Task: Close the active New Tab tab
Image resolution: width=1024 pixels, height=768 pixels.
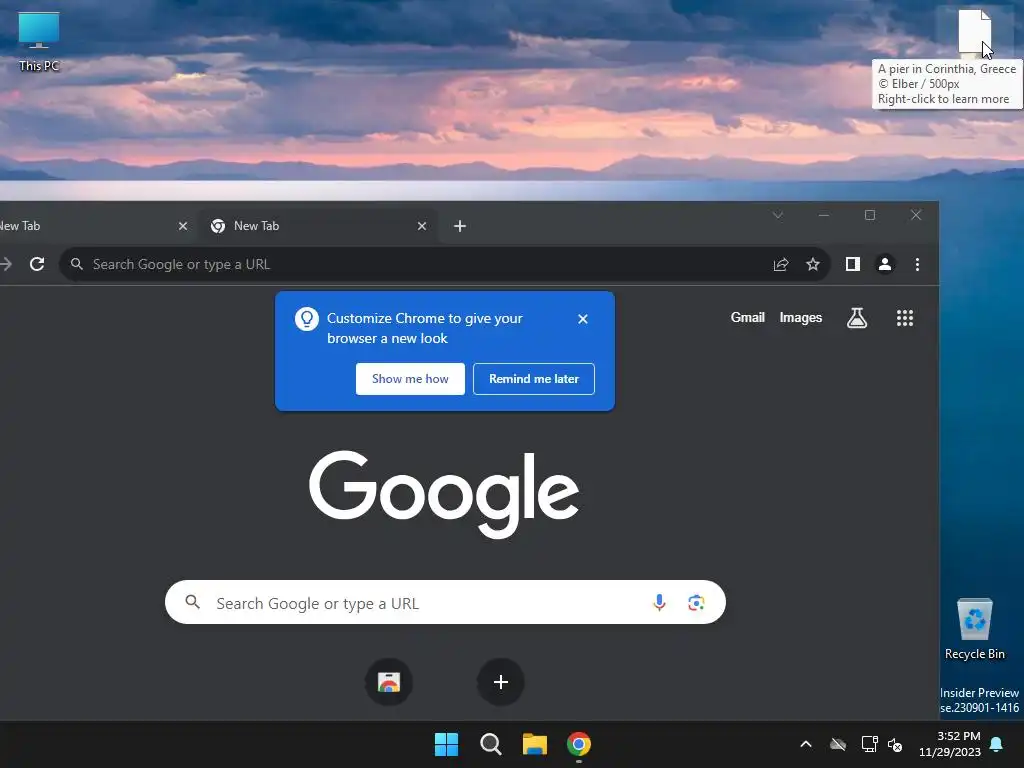Action: pyautogui.click(x=422, y=226)
